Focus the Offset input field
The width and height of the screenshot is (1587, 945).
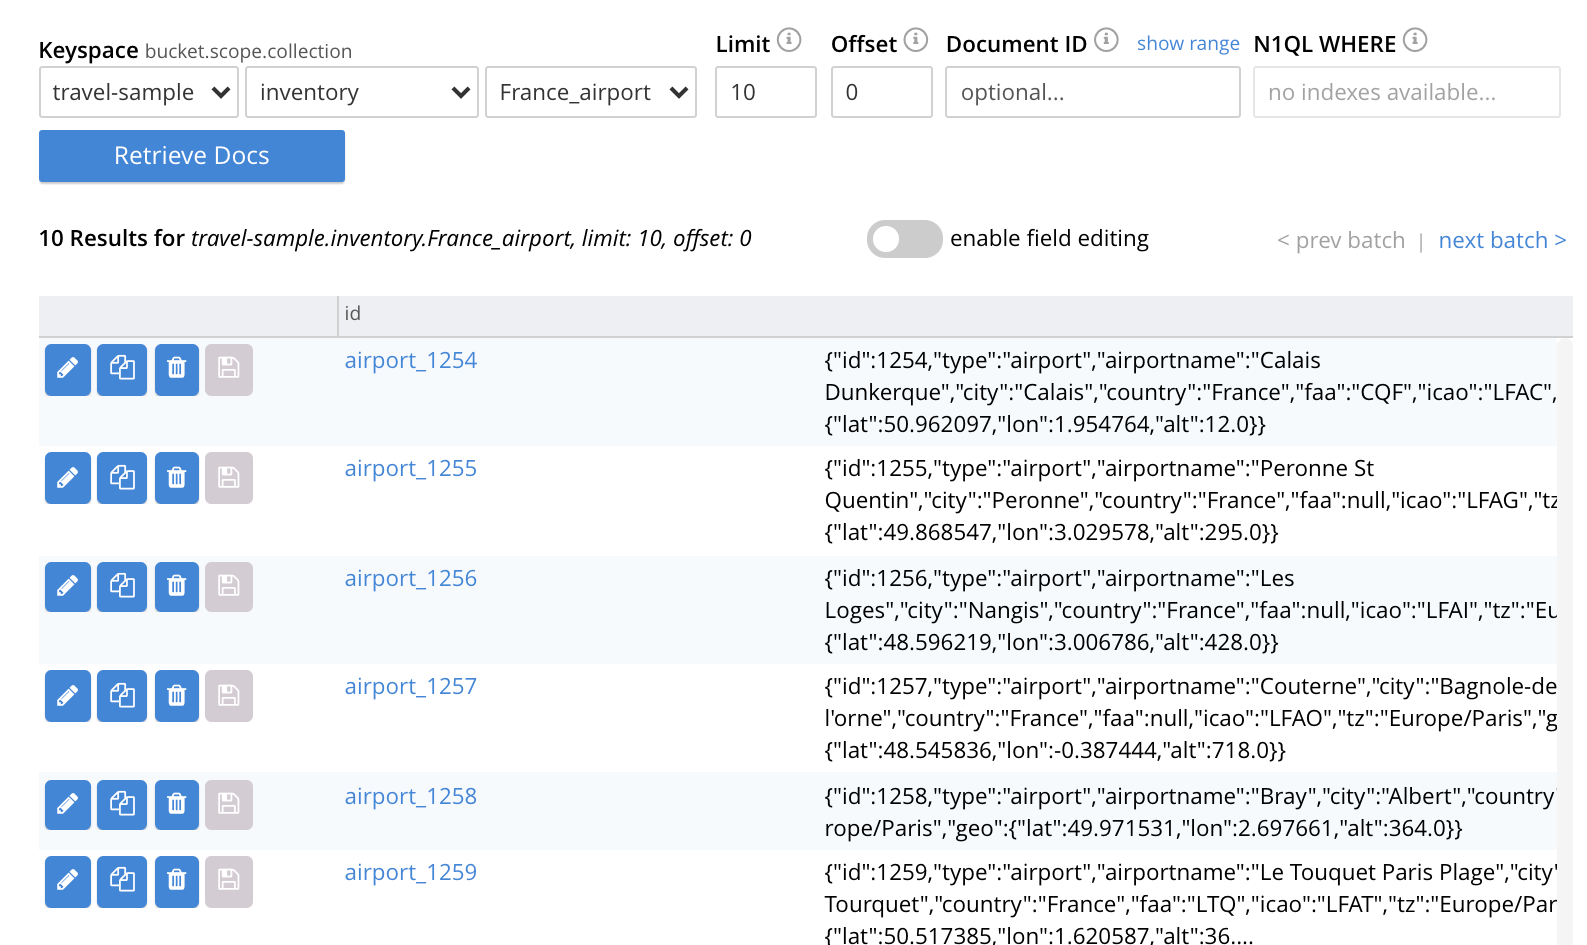pyautogui.click(x=881, y=92)
